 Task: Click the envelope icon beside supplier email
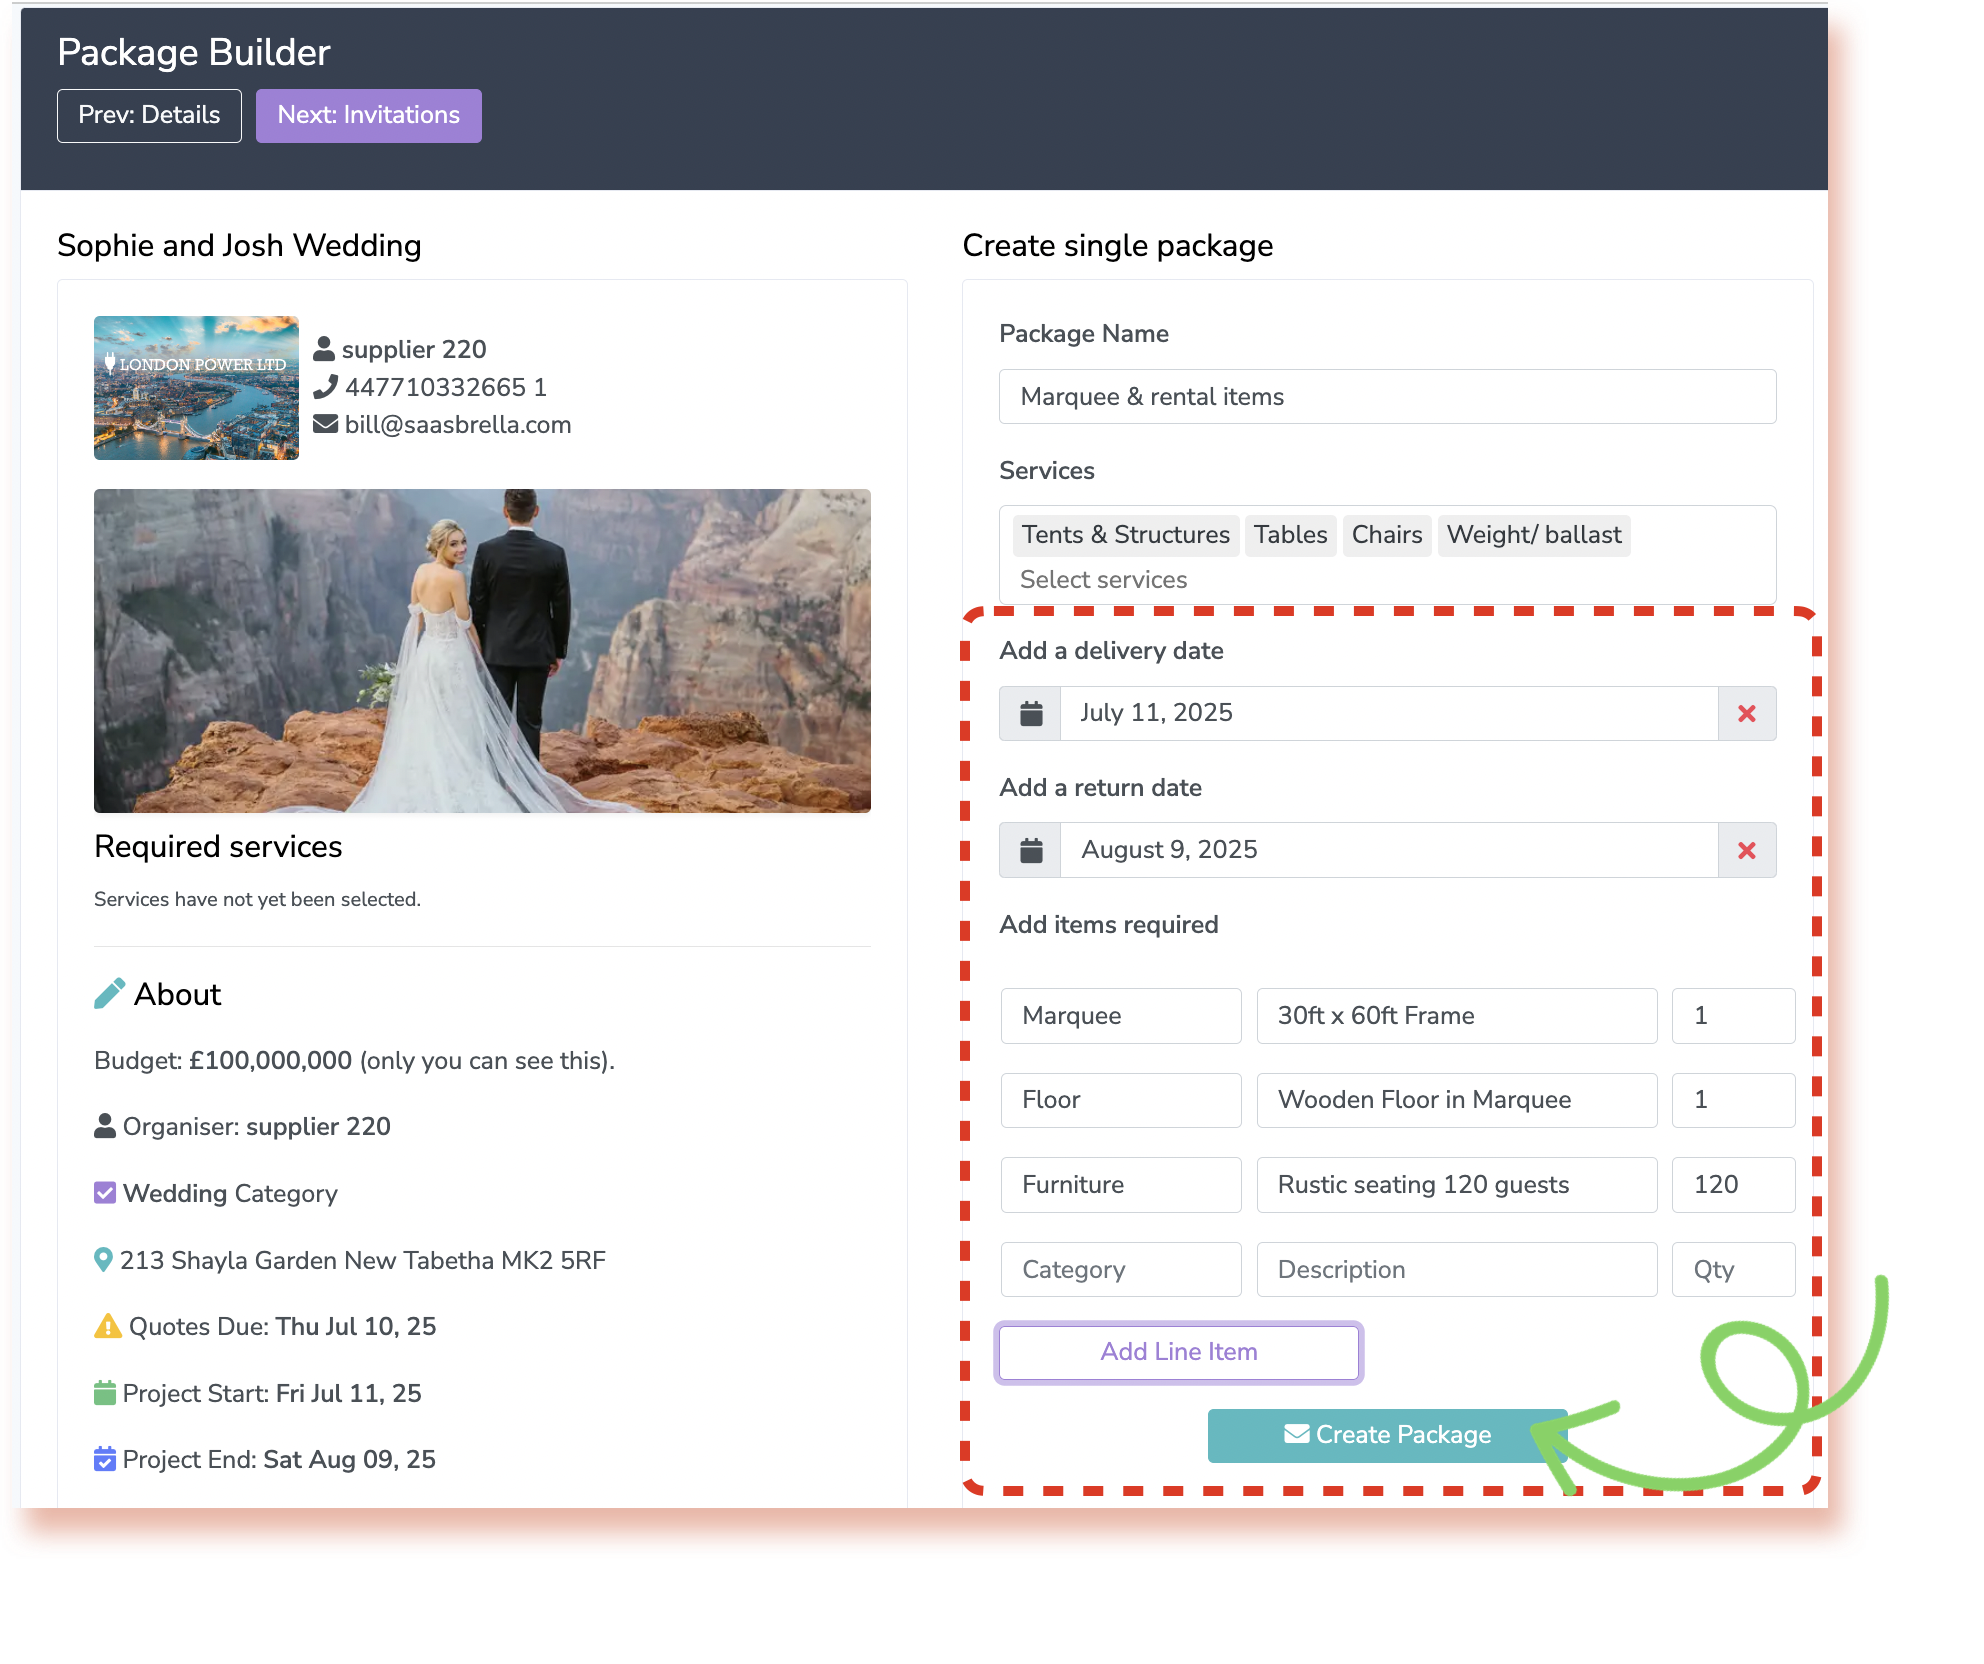click(325, 424)
